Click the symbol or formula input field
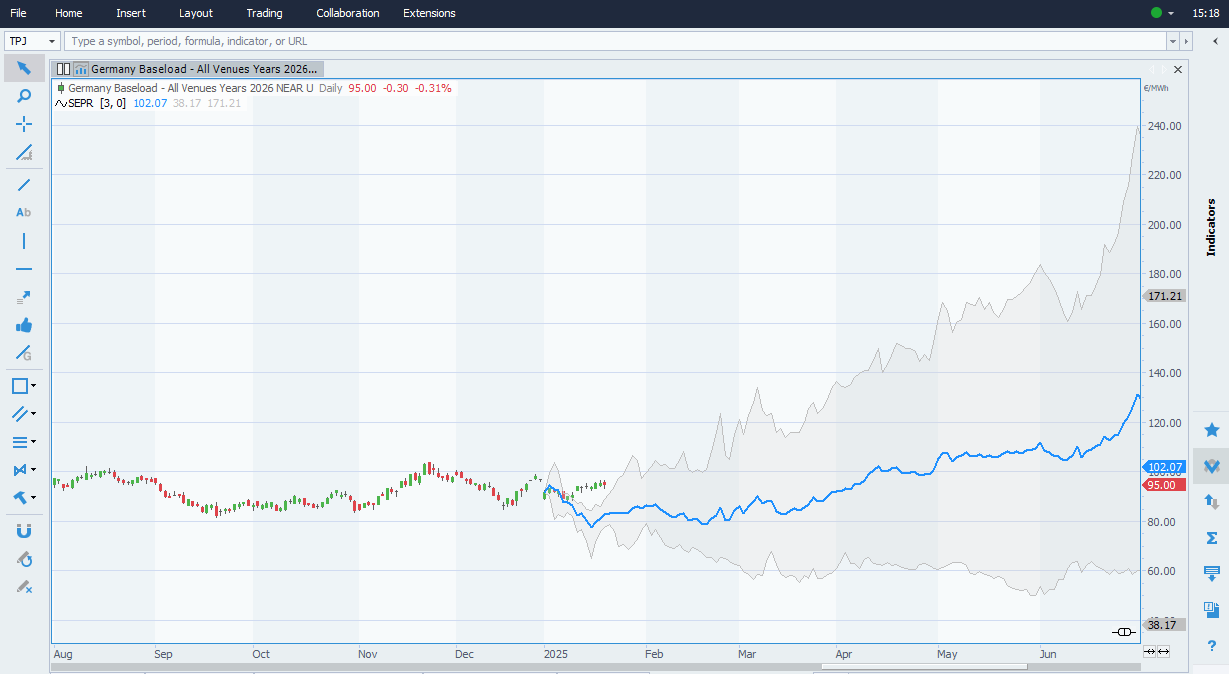Screen dimensions: 1229x674 point(615,41)
